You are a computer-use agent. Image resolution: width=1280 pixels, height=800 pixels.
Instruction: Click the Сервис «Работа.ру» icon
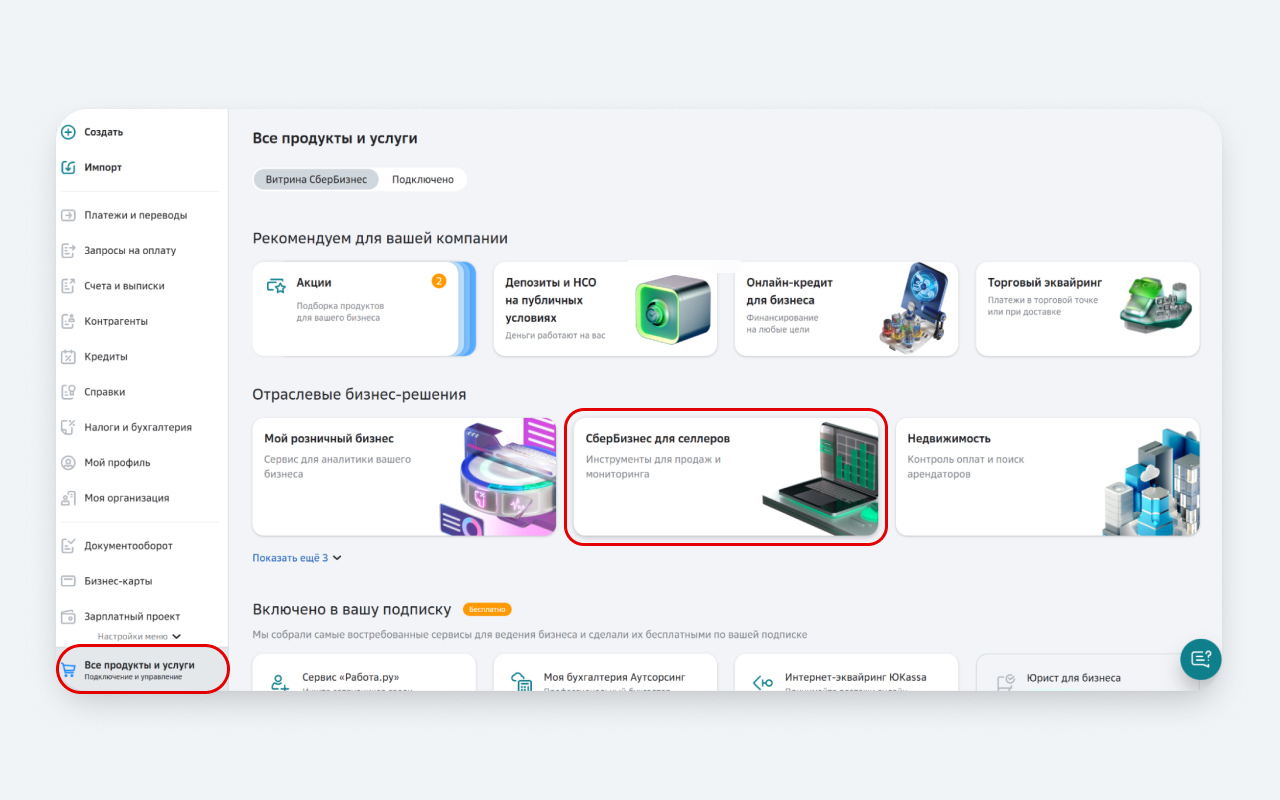279,683
